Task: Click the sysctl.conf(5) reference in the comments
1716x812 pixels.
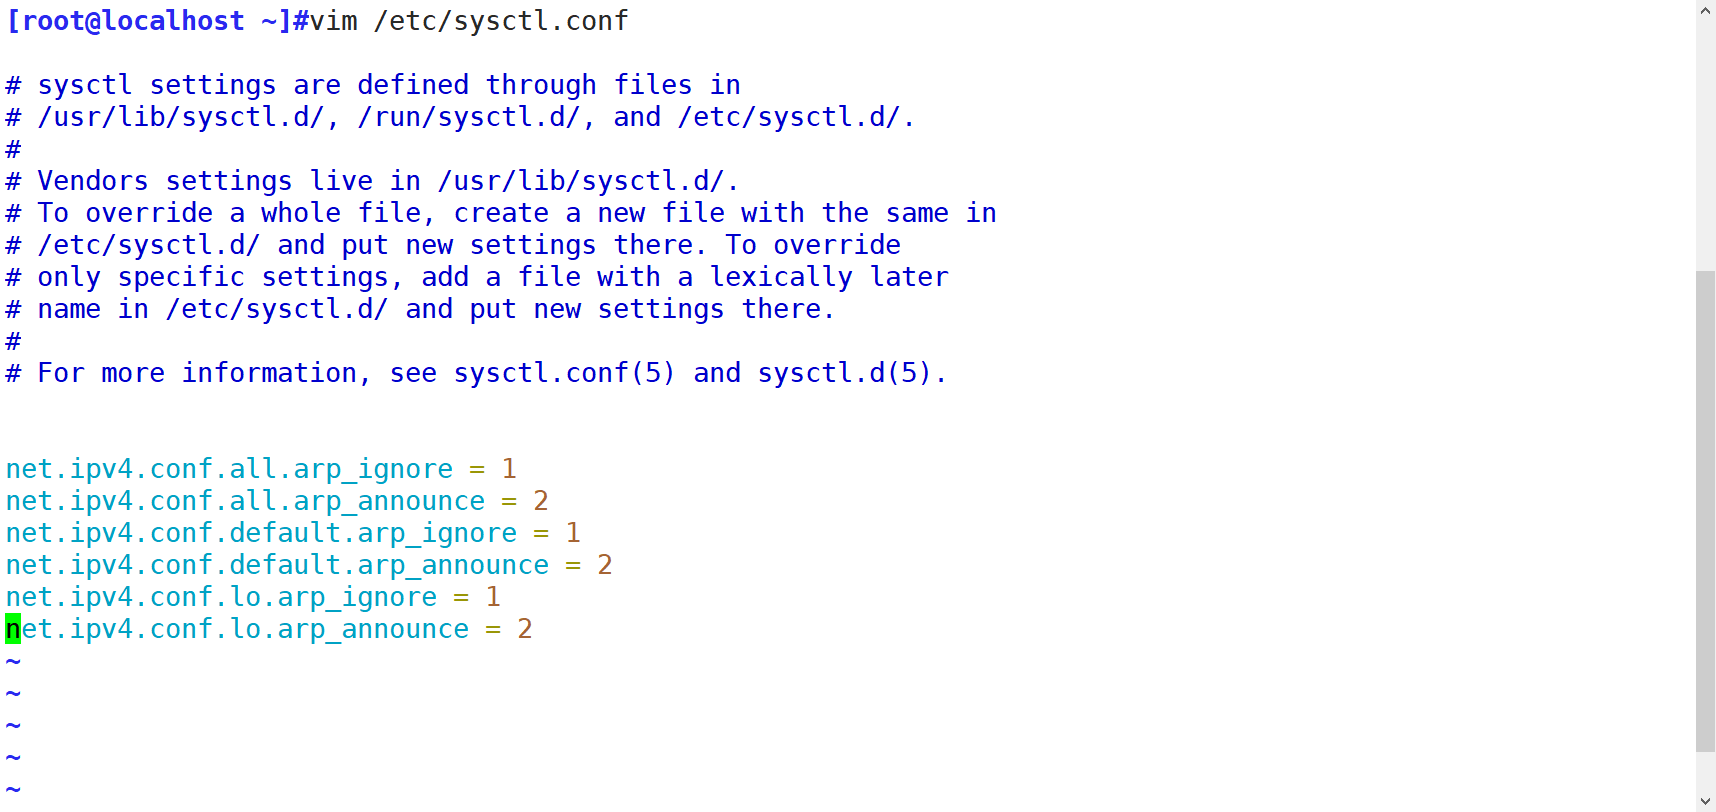Action: pos(564,373)
